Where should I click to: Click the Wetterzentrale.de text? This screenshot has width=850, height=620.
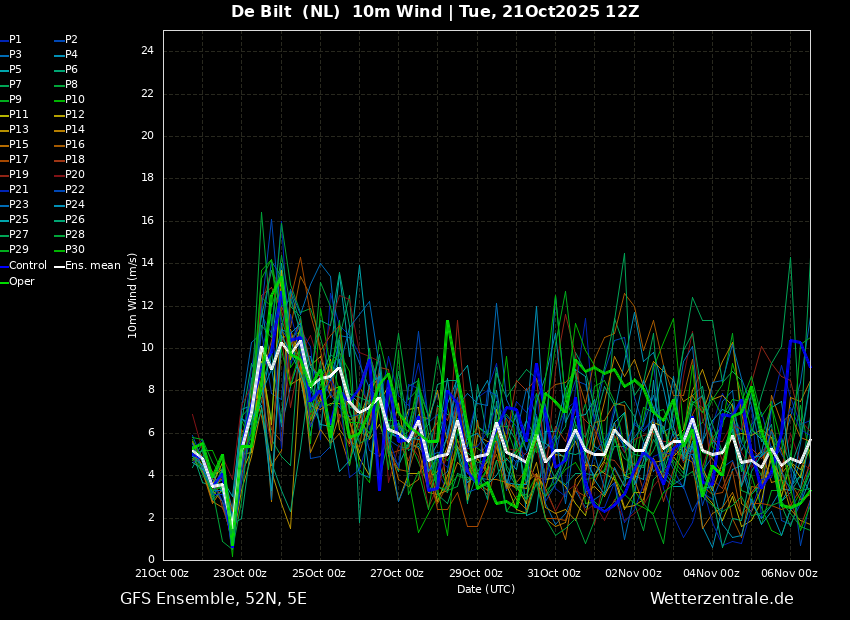[721, 599]
